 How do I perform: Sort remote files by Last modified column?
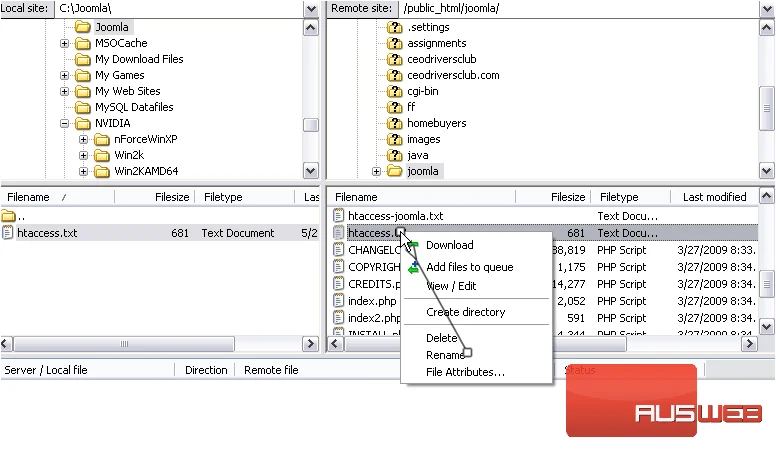pos(714,197)
